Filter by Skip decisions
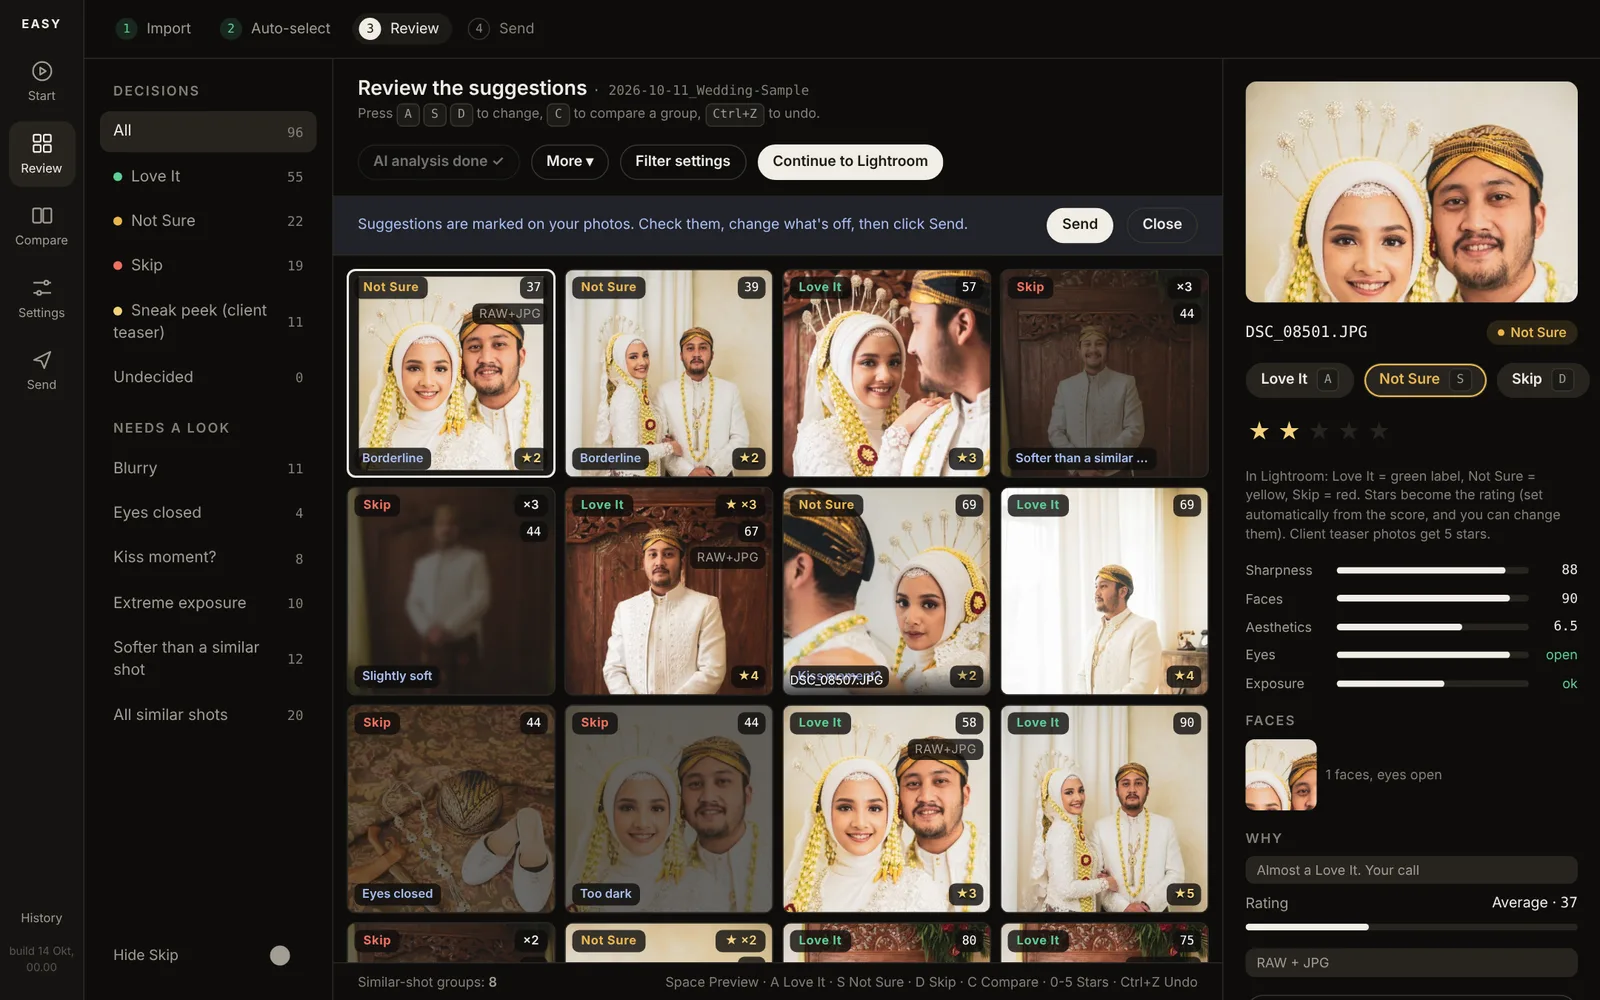The image size is (1600, 1000). 208,265
